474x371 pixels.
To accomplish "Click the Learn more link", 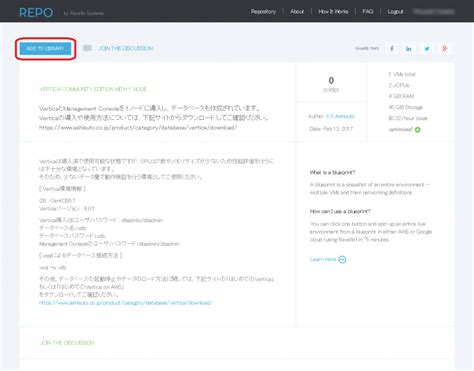I will click(323, 259).
